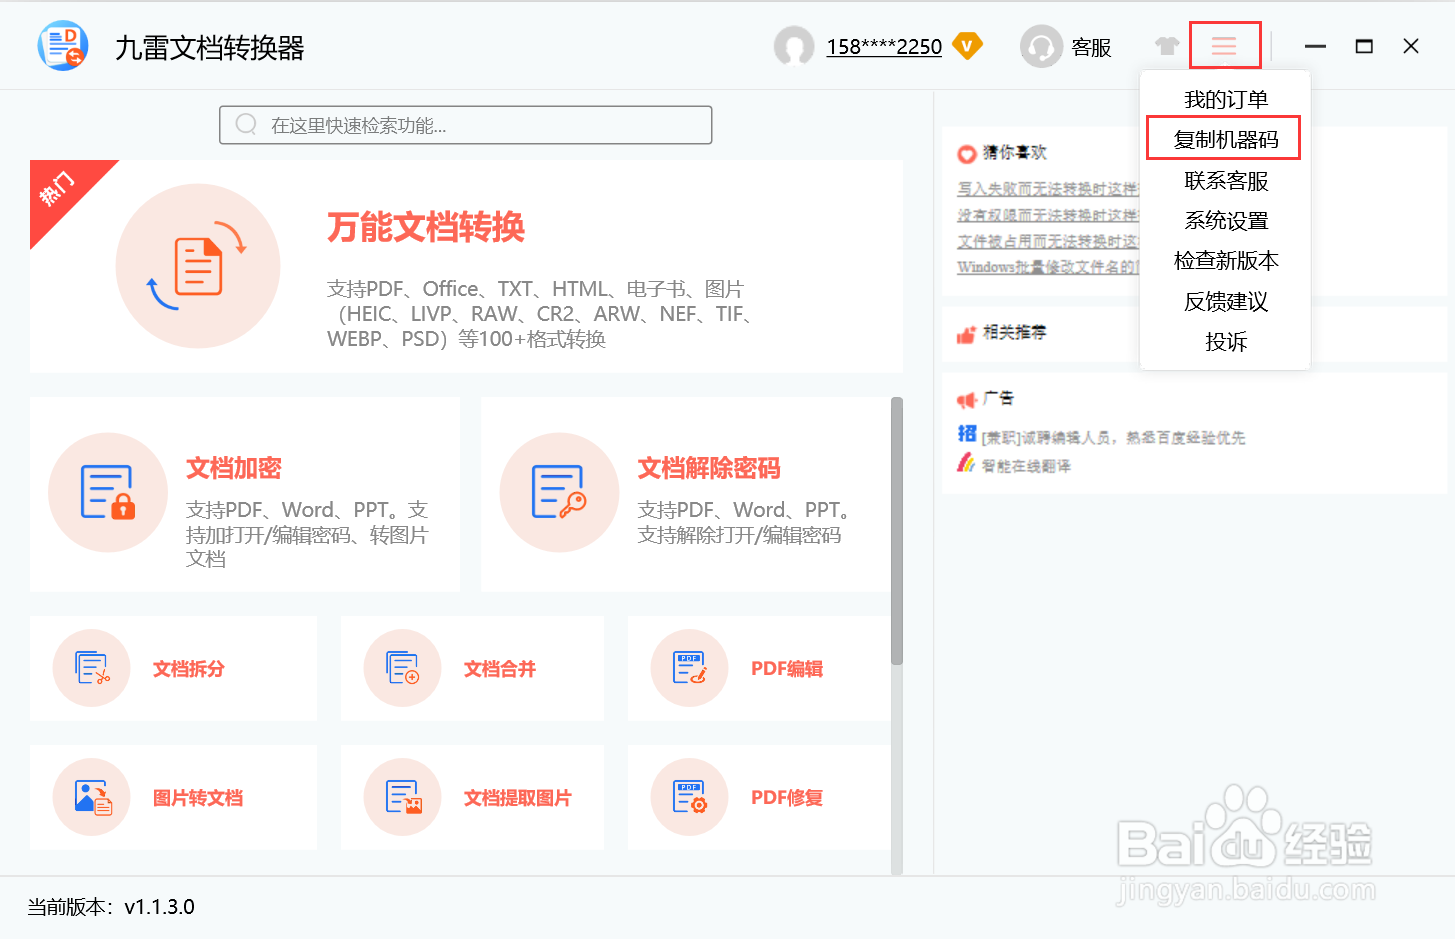The width and height of the screenshot is (1455, 939).
Task: Click the 当前版本: v1.1.3.0 status text
Action: tap(111, 907)
